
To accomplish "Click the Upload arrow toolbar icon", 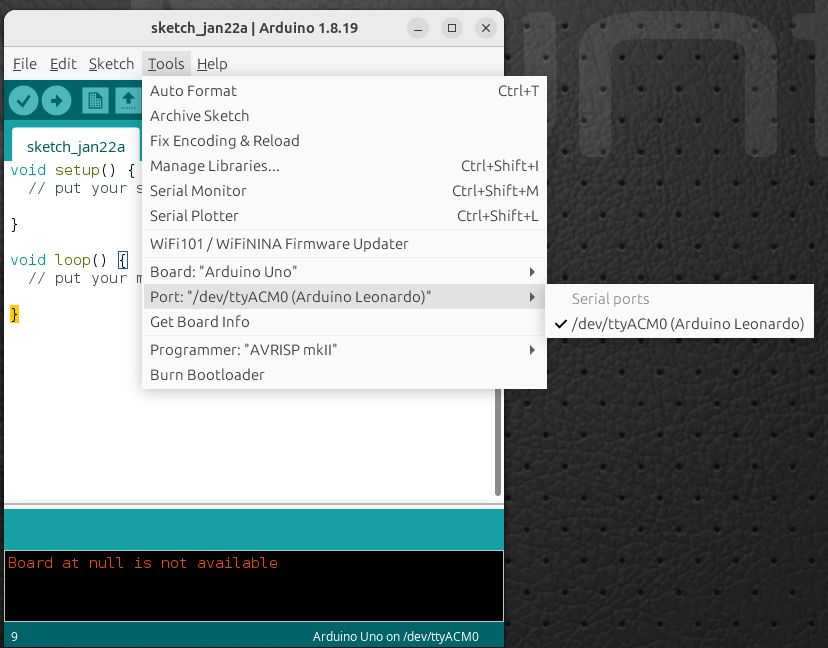I will coord(57,100).
